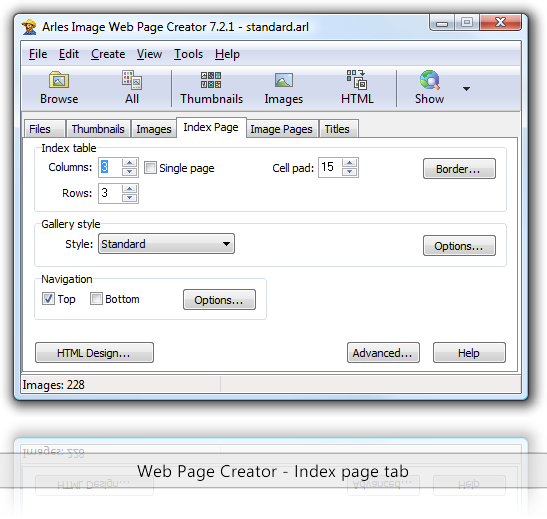Click the Border... button
This screenshot has width=547, height=519.
459,169
